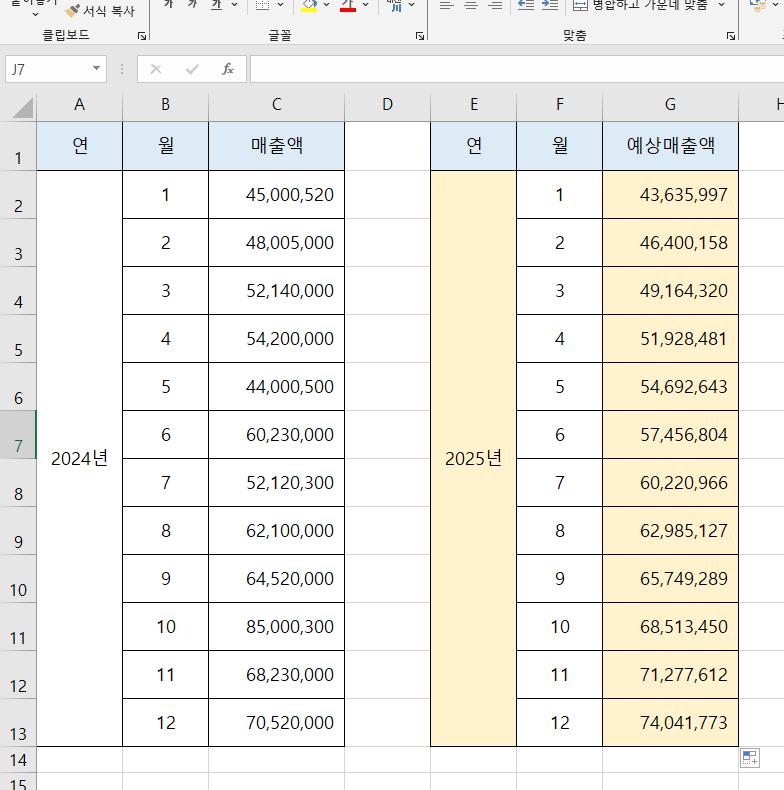Click cell with value 48,005,000

[x=277, y=242]
